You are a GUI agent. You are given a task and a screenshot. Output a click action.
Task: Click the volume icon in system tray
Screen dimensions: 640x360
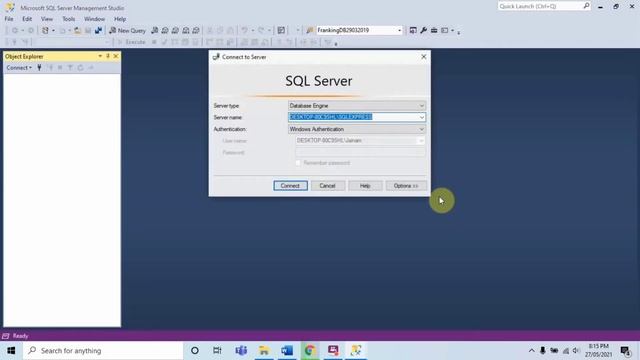(x=576, y=351)
